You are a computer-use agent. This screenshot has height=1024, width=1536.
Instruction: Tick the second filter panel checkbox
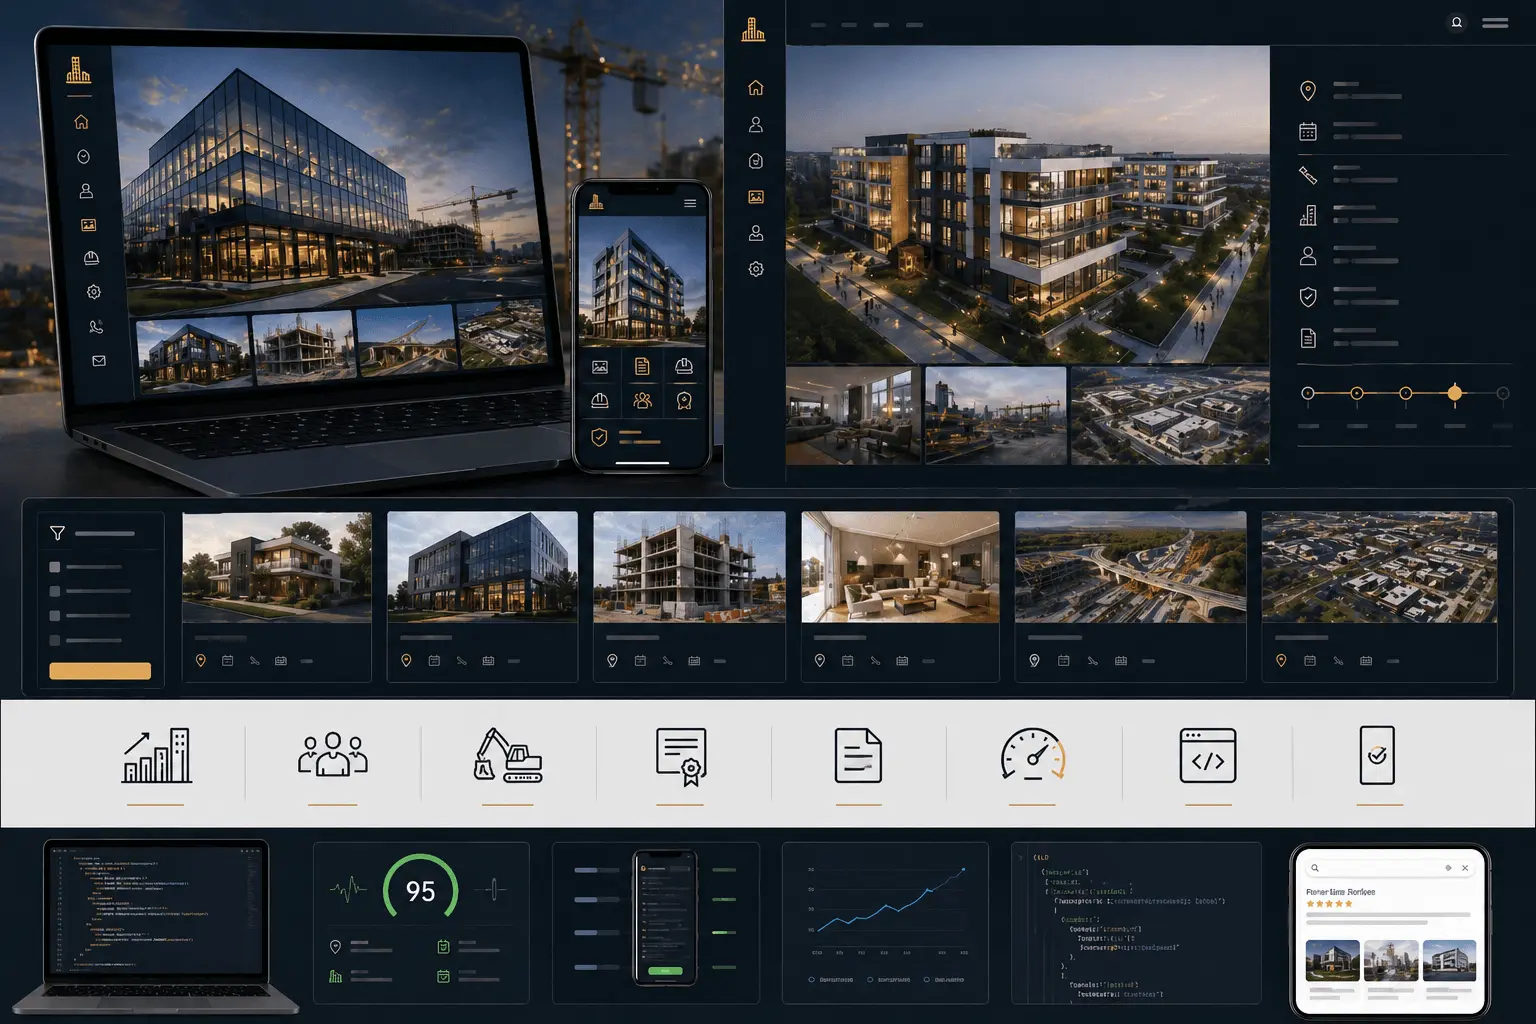55,591
